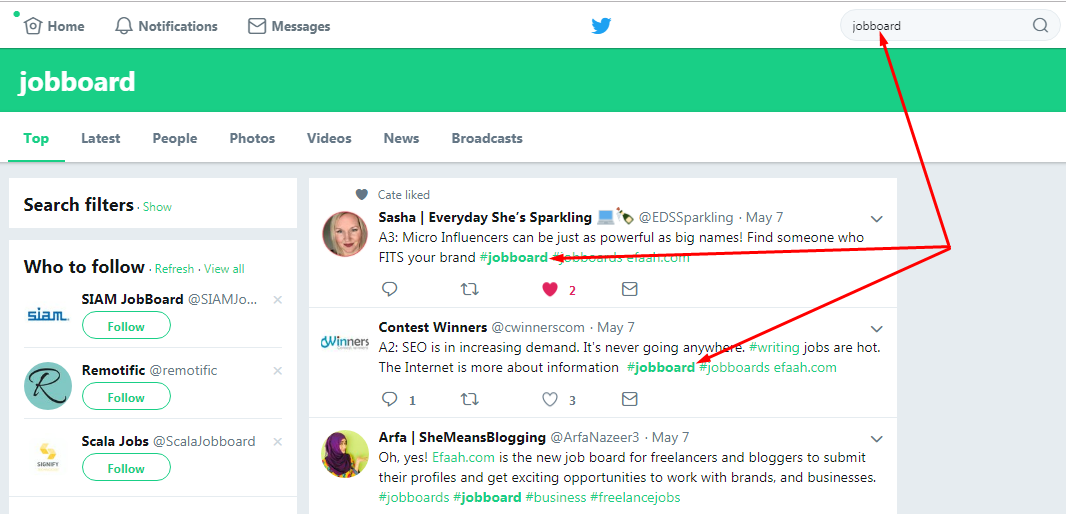The height and width of the screenshot is (514, 1066).
Task: Expand options on Sasha's tweet
Action: (877, 219)
